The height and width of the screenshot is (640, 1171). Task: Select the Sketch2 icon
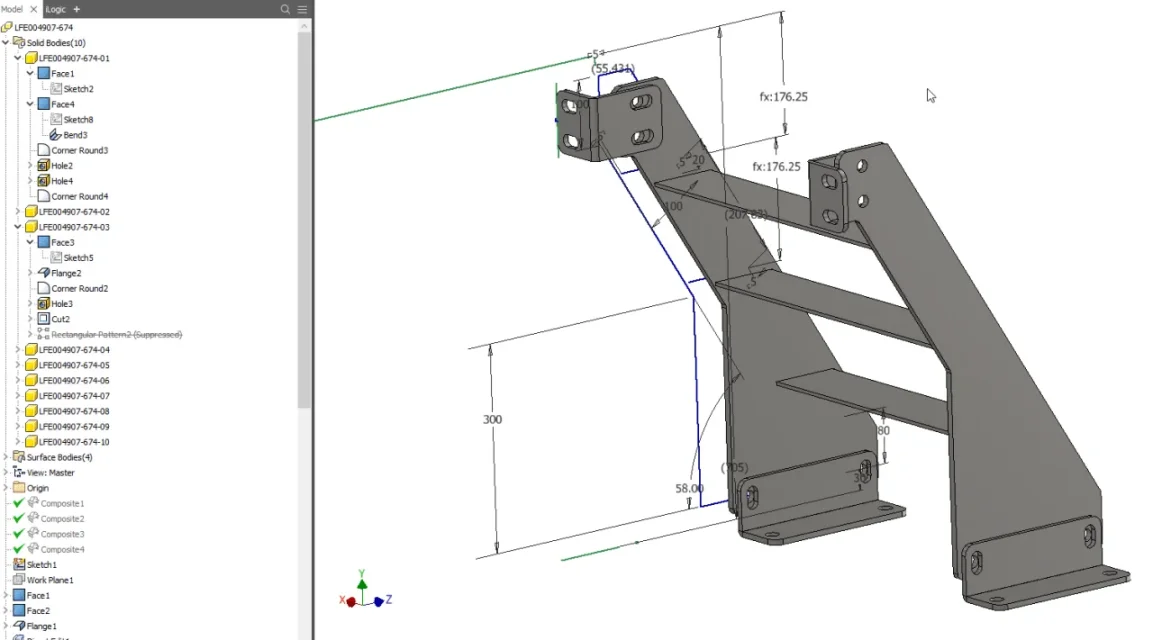(x=56, y=89)
